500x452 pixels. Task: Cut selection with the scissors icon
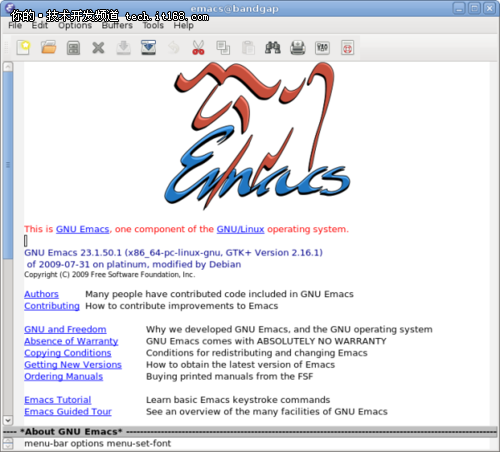coord(198,48)
